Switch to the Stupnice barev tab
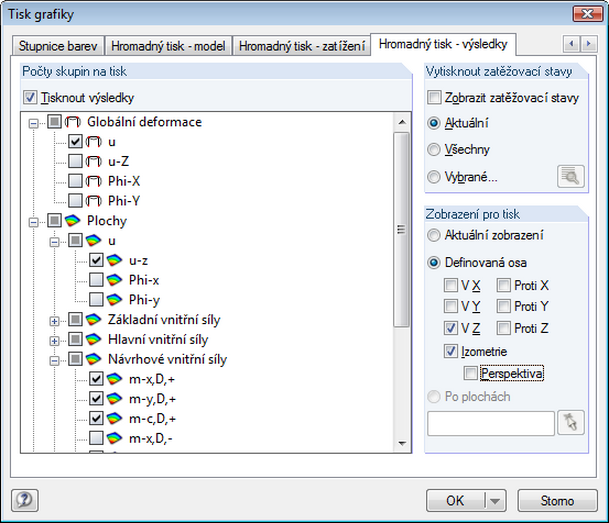The image size is (609, 523). tap(58, 46)
